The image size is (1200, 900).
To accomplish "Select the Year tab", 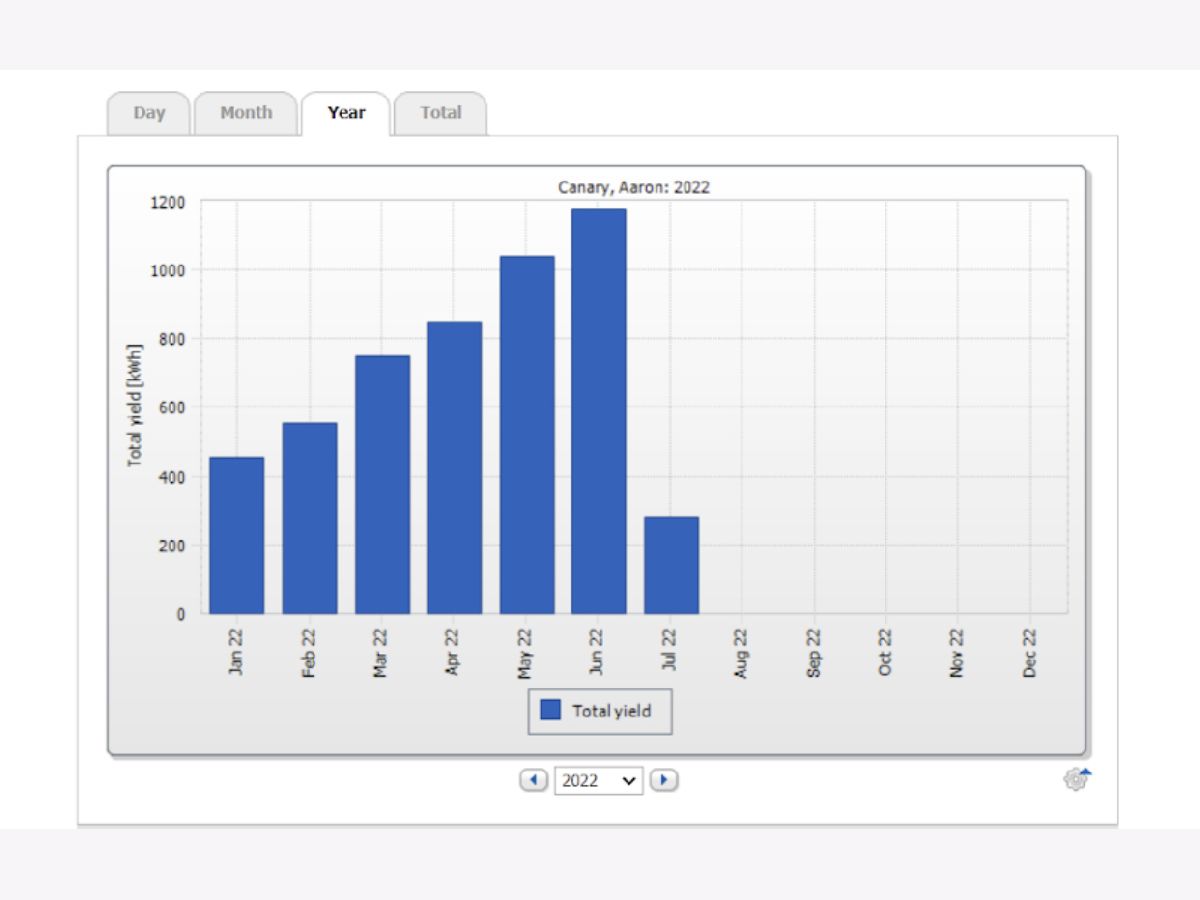I will tap(346, 113).
